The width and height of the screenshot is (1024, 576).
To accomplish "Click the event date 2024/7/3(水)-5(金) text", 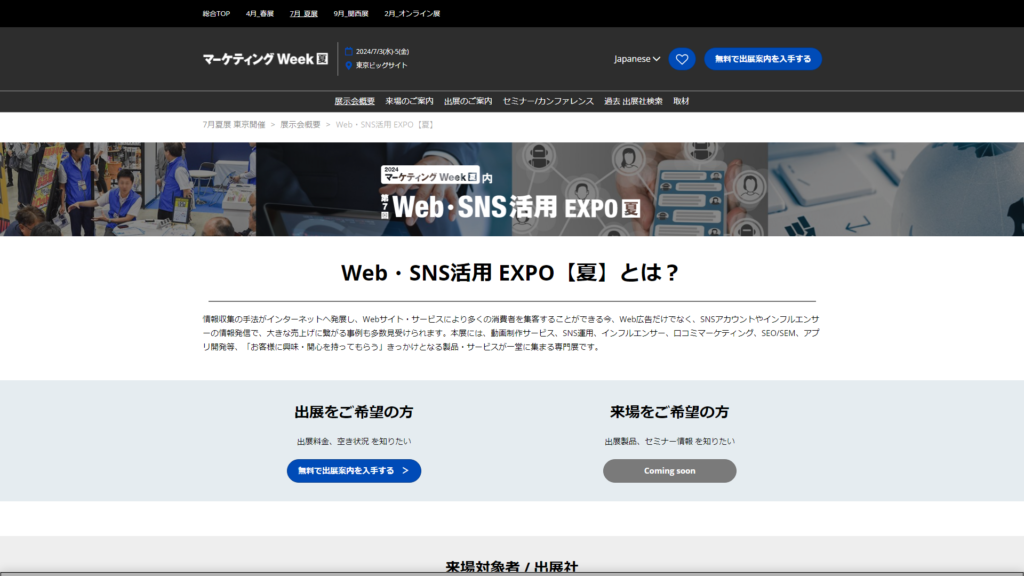I will pos(383,52).
